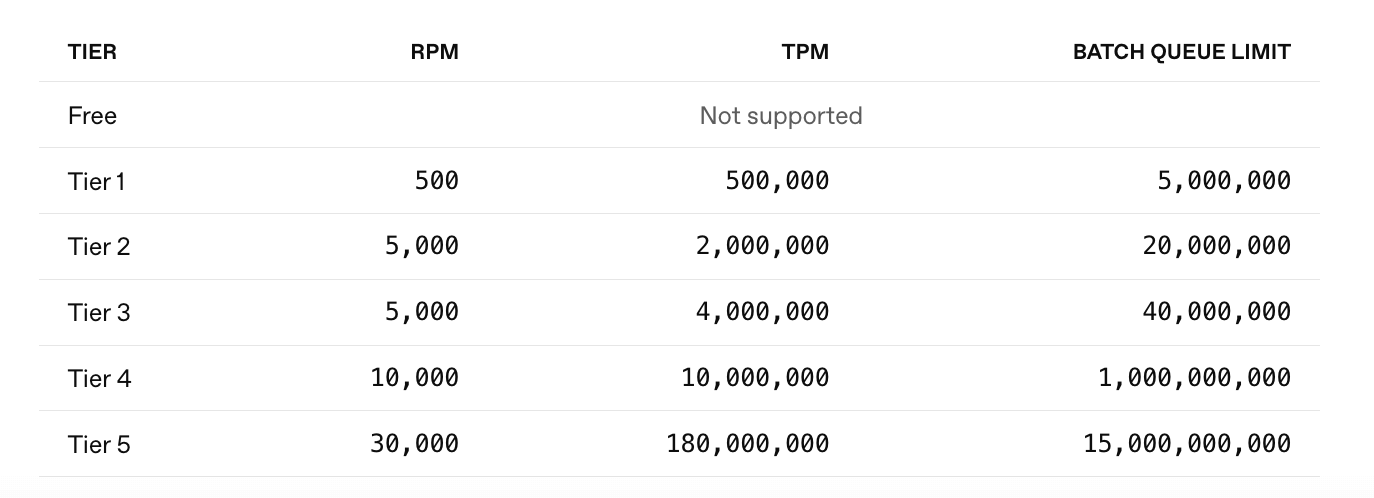Select the Tier 5 row label
Image resolution: width=1374 pixels, height=498 pixels.
[x=99, y=444]
